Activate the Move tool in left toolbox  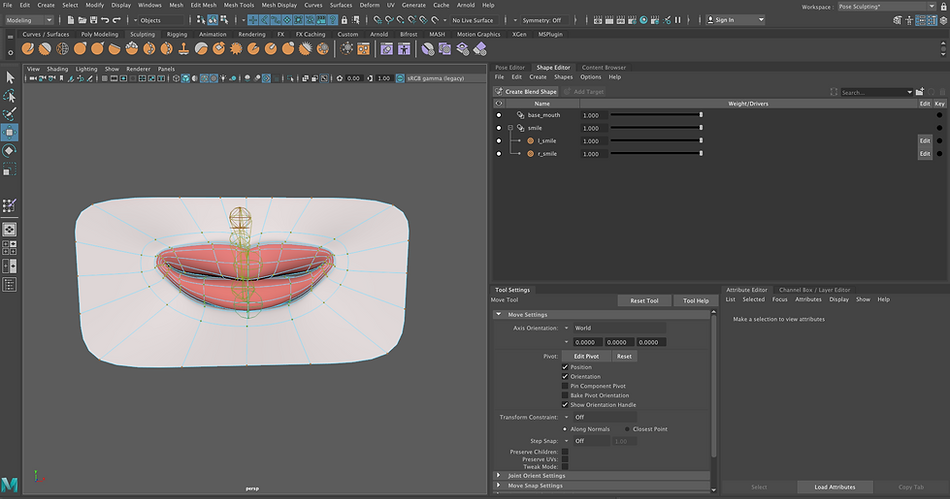point(10,132)
